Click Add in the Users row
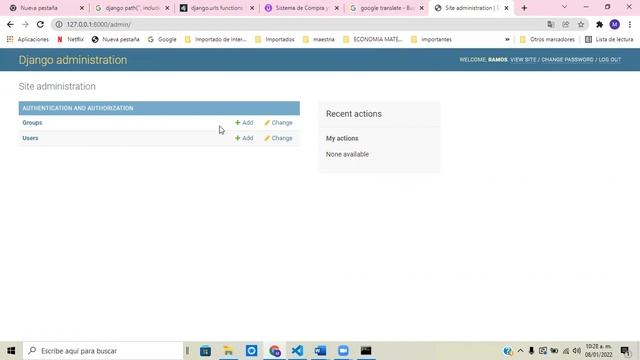Viewport: 640px width, 360px height. click(x=244, y=138)
